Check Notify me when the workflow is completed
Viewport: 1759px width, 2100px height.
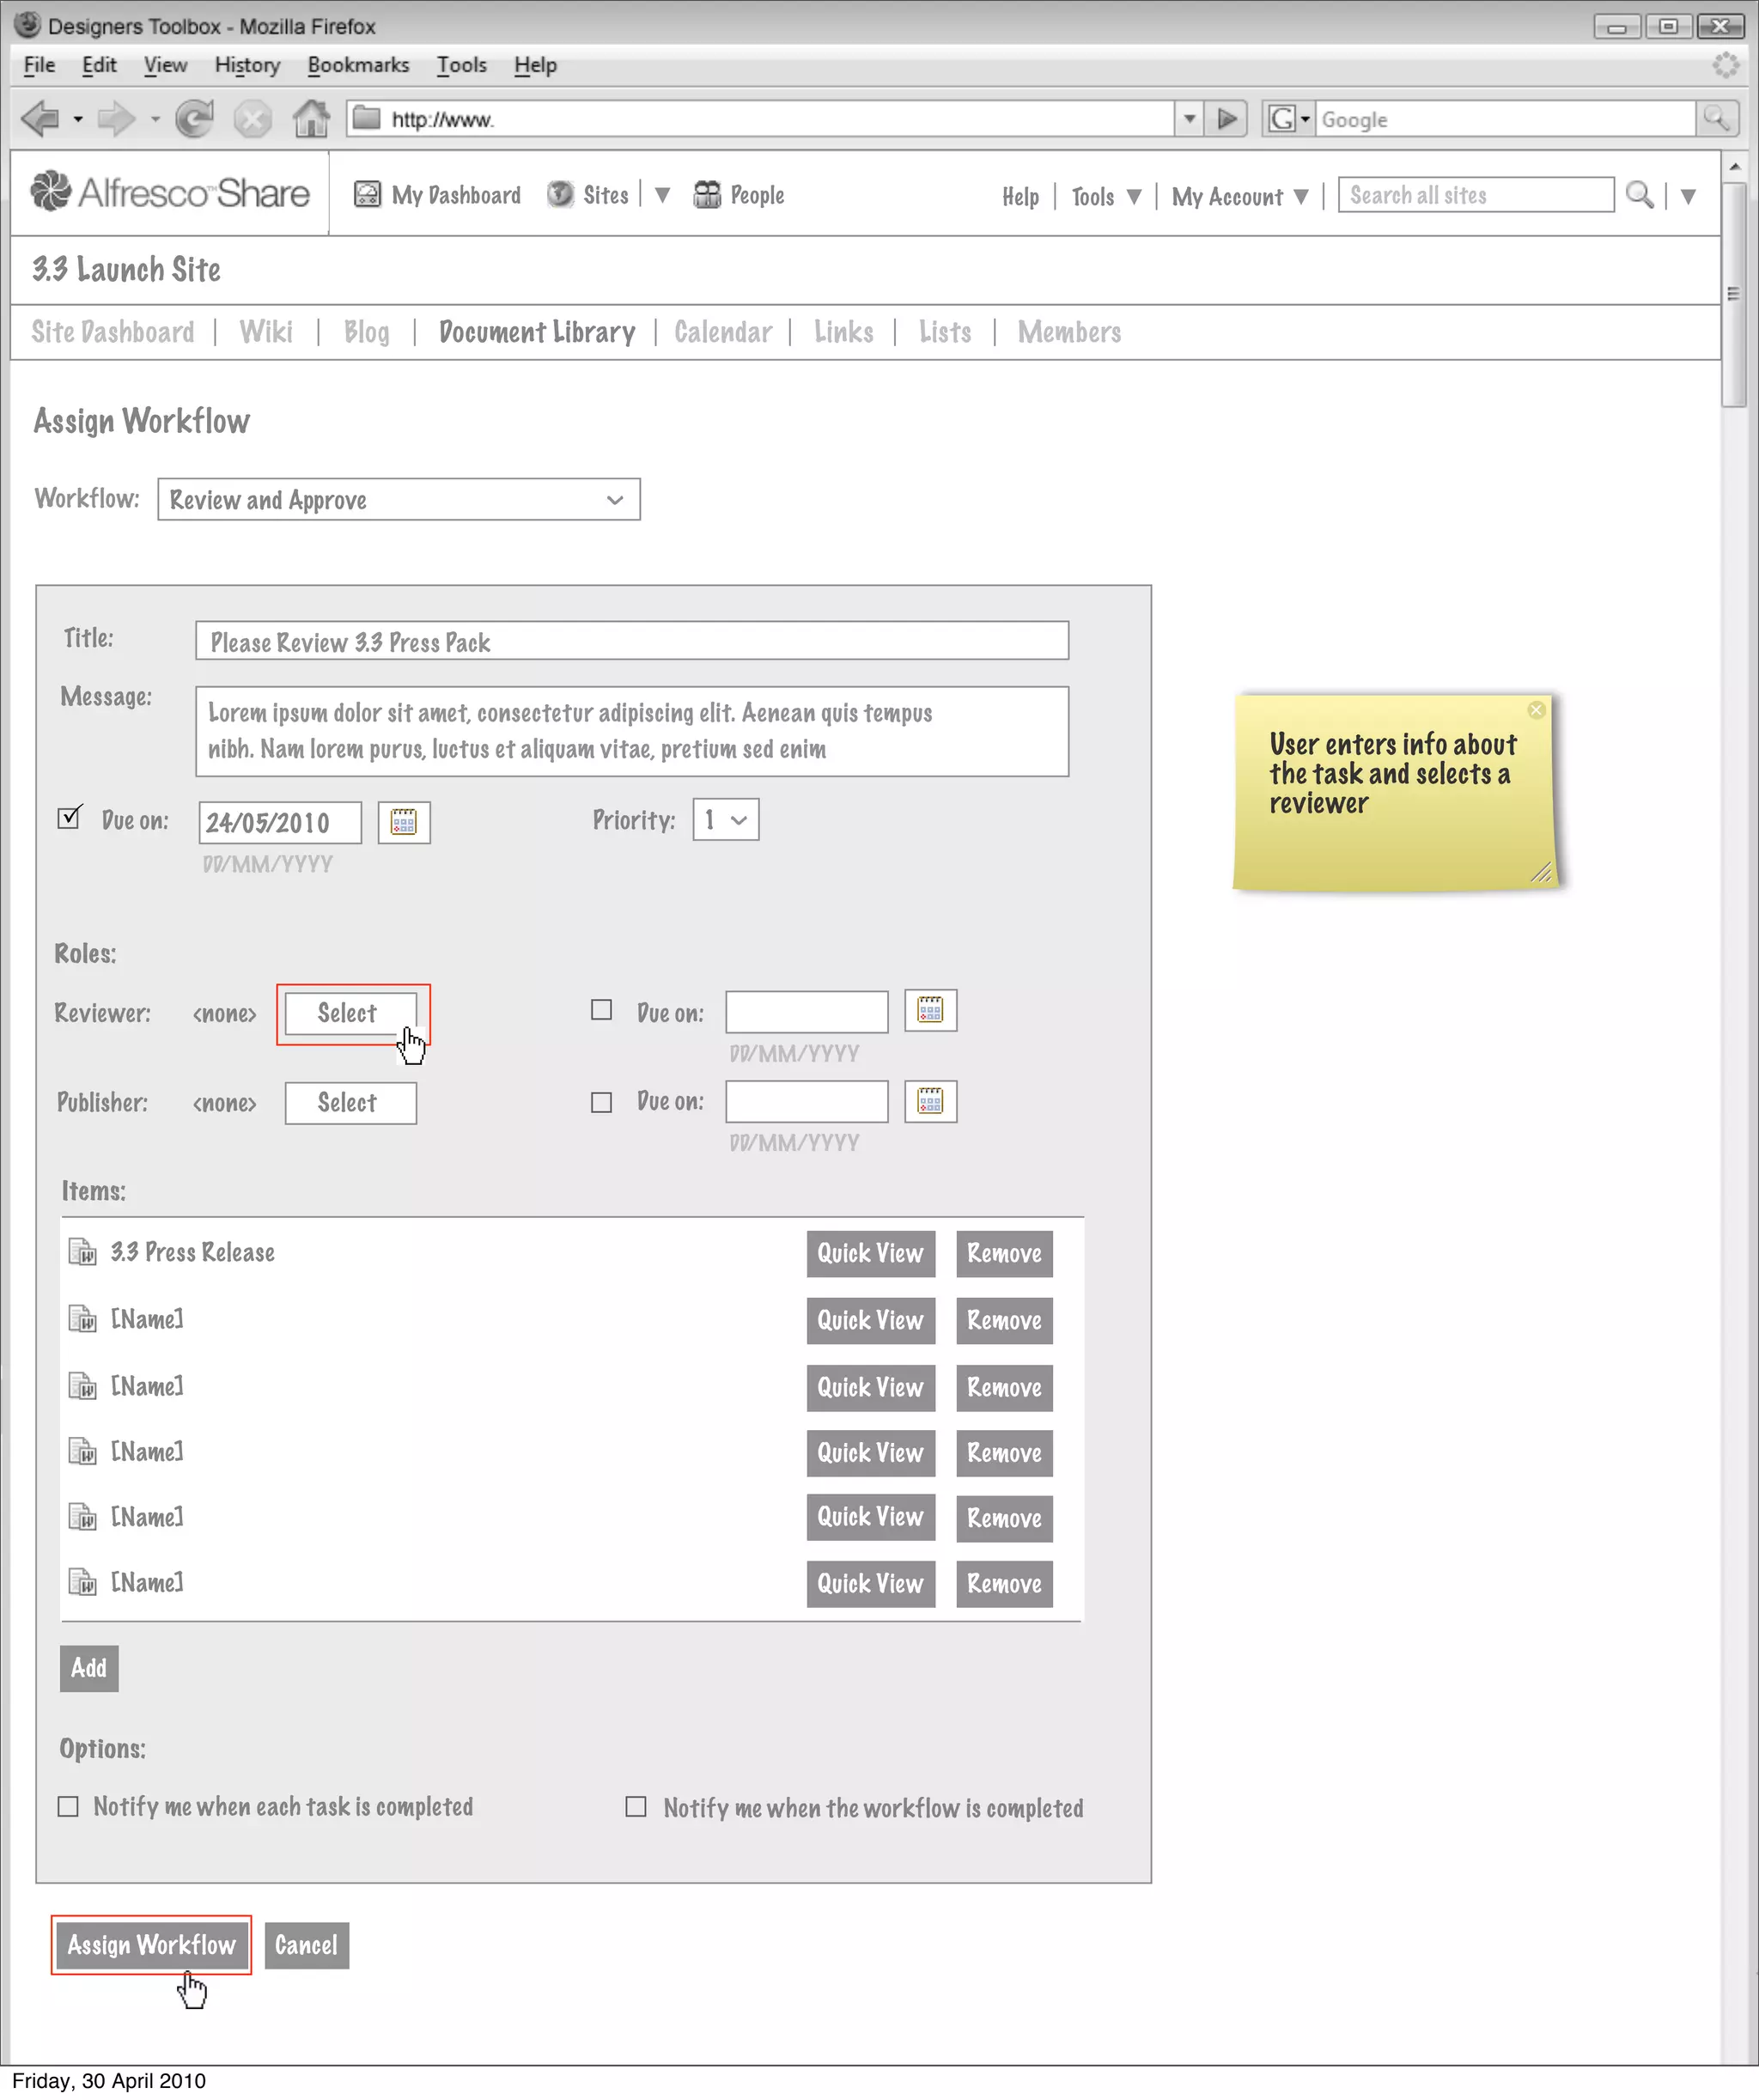click(636, 1807)
